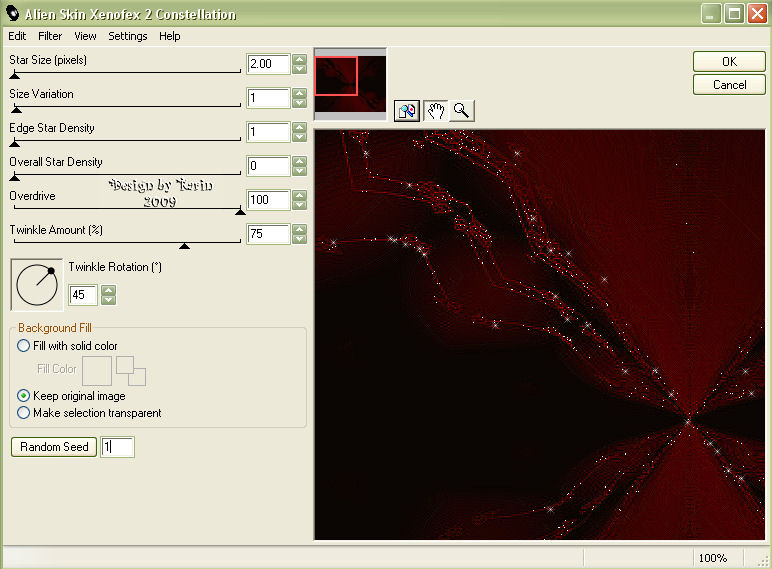This screenshot has width=772, height=569.
Task: Increase Twinkle Rotation with up arrow
Action: [x=109, y=290]
